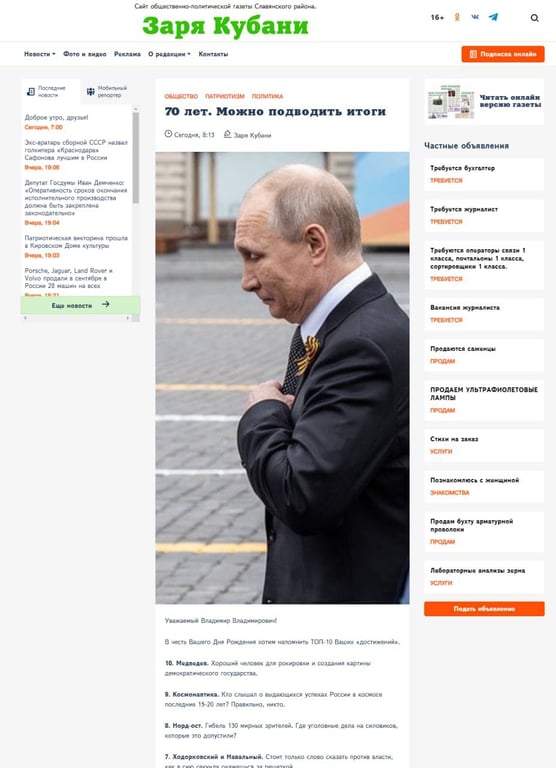This screenshot has width=556, height=768.
Task: Open the Odnoklassniki social icon
Action: coord(457,17)
